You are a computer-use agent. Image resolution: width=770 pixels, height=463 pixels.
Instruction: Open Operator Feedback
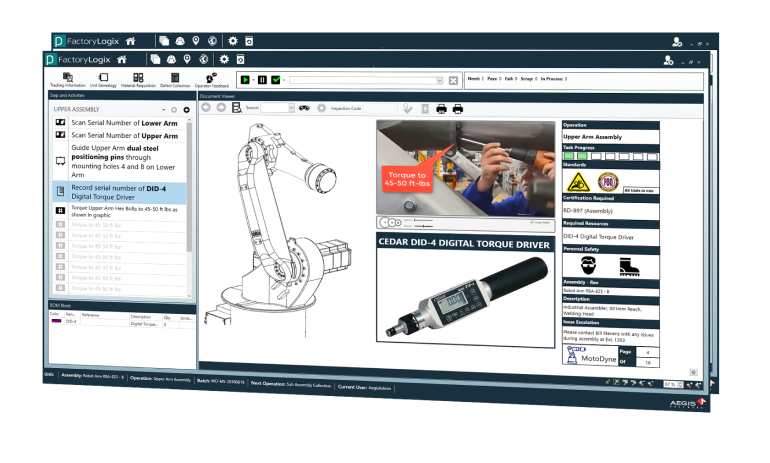point(212,80)
